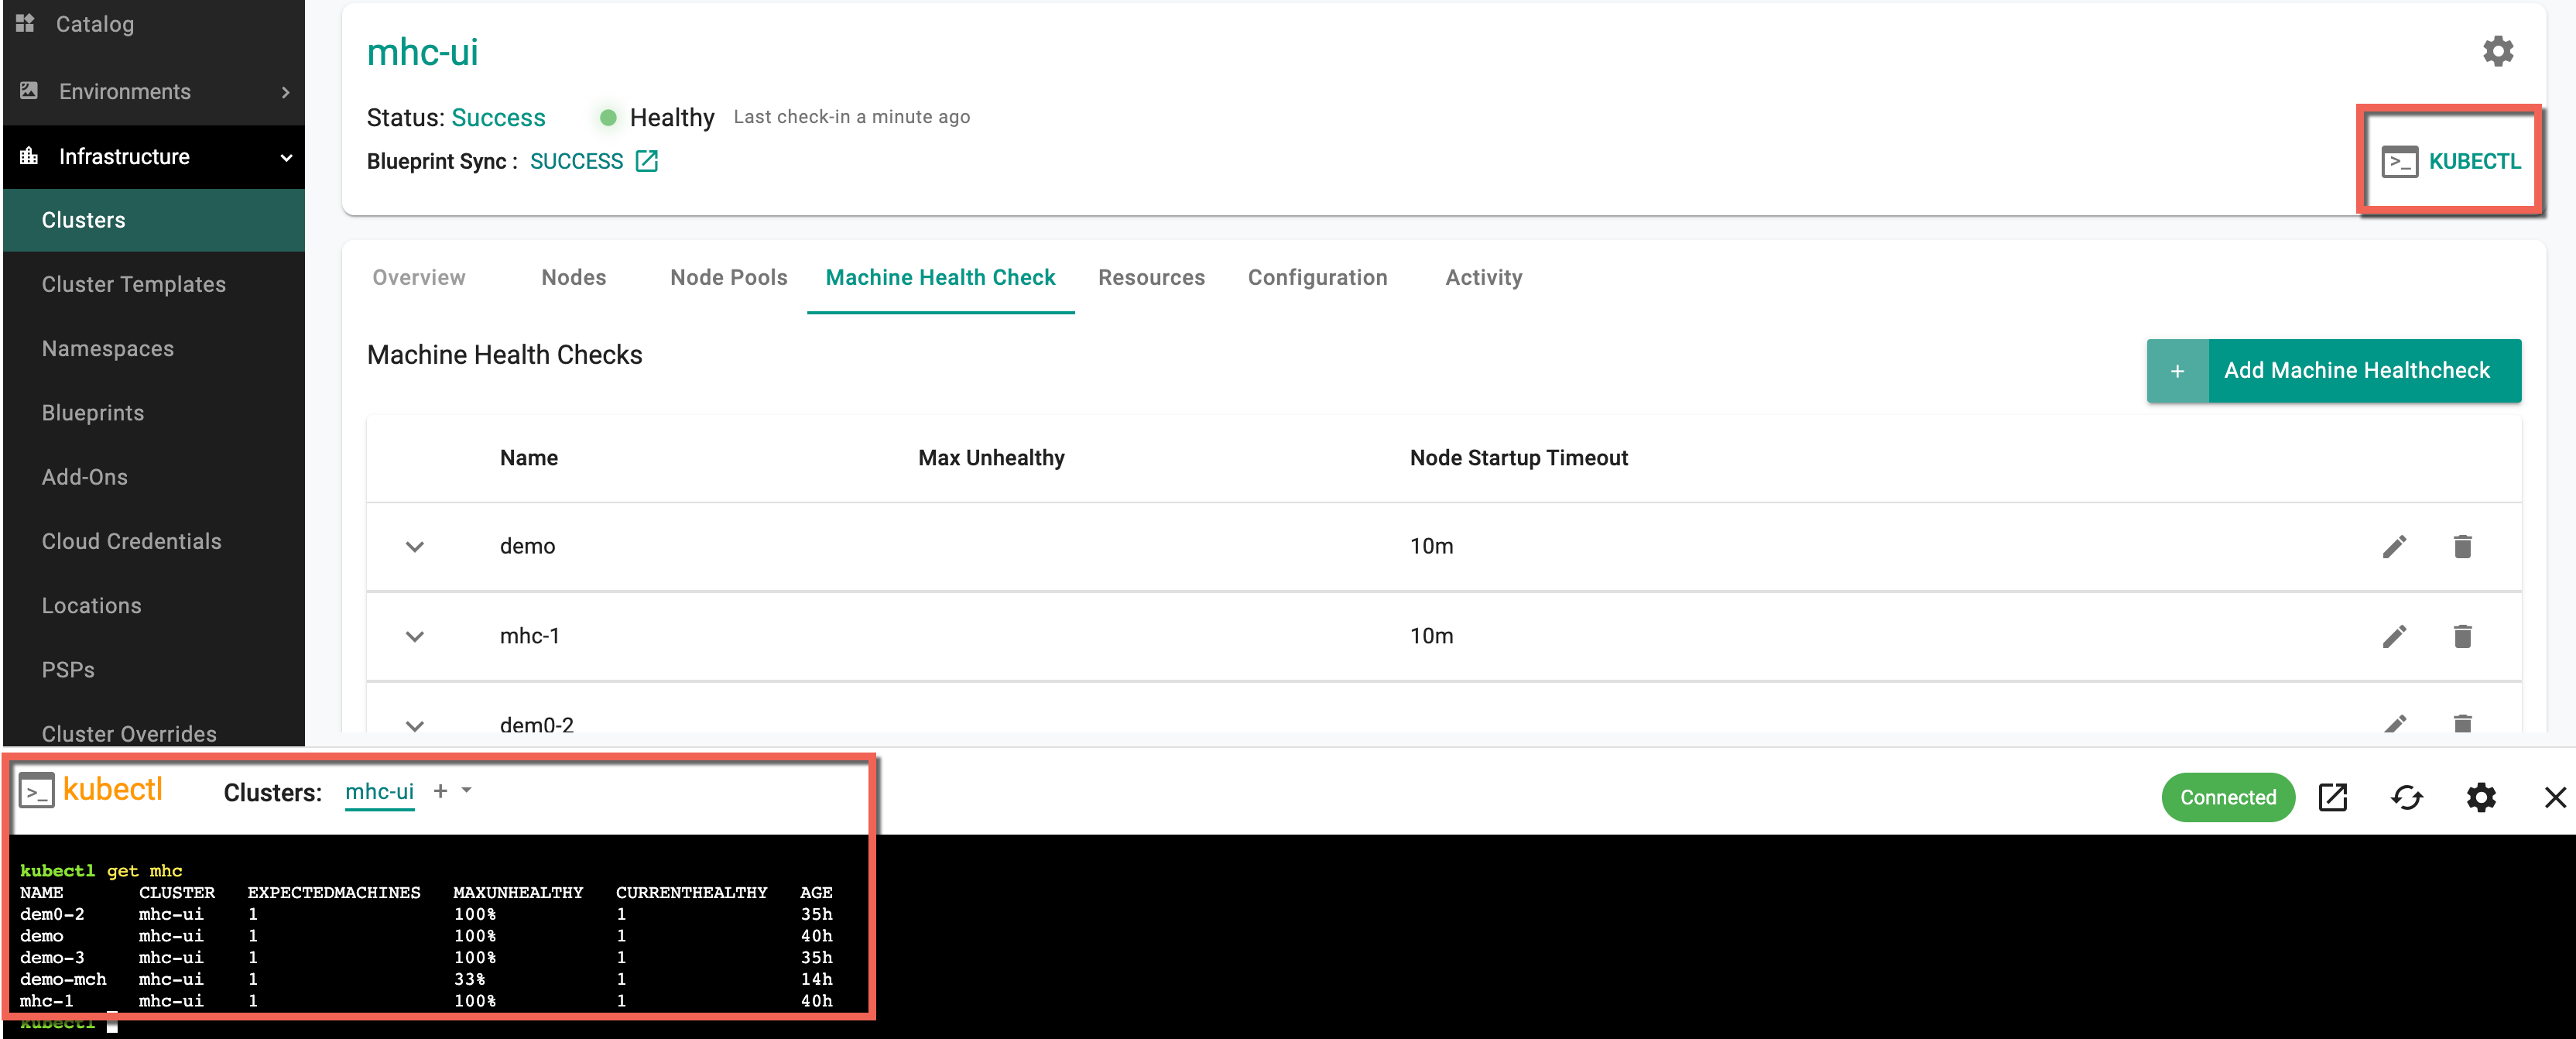
Task: Click the green Healthy status indicator
Action: point(607,118)
